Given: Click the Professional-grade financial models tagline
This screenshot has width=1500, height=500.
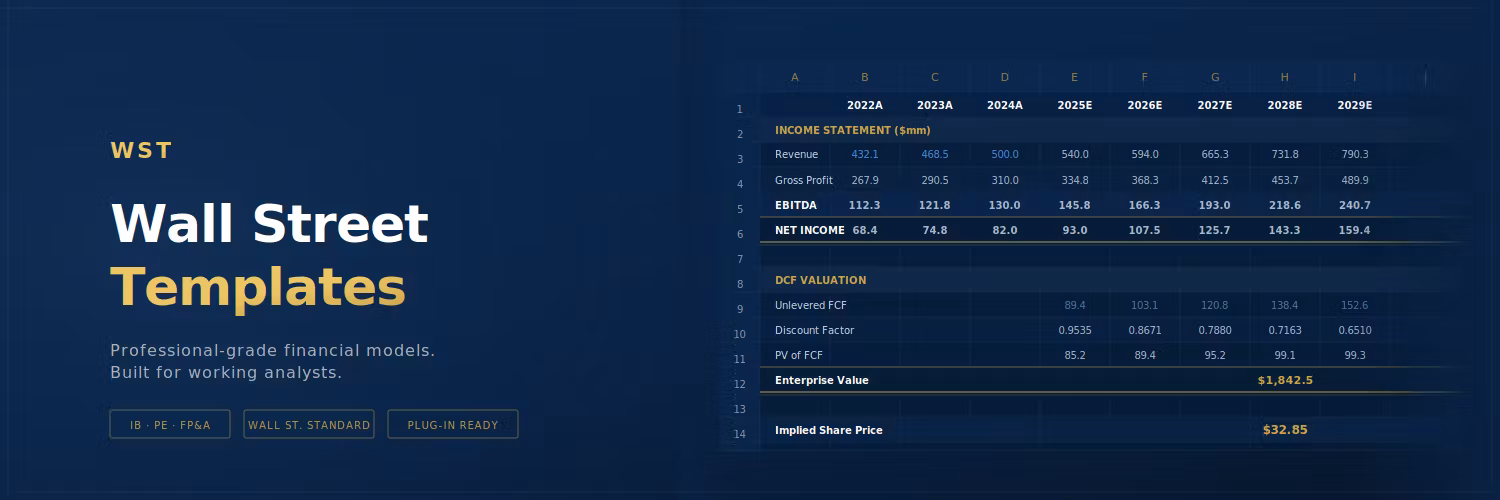Looking at the screenshot, I should click(272, 351).
